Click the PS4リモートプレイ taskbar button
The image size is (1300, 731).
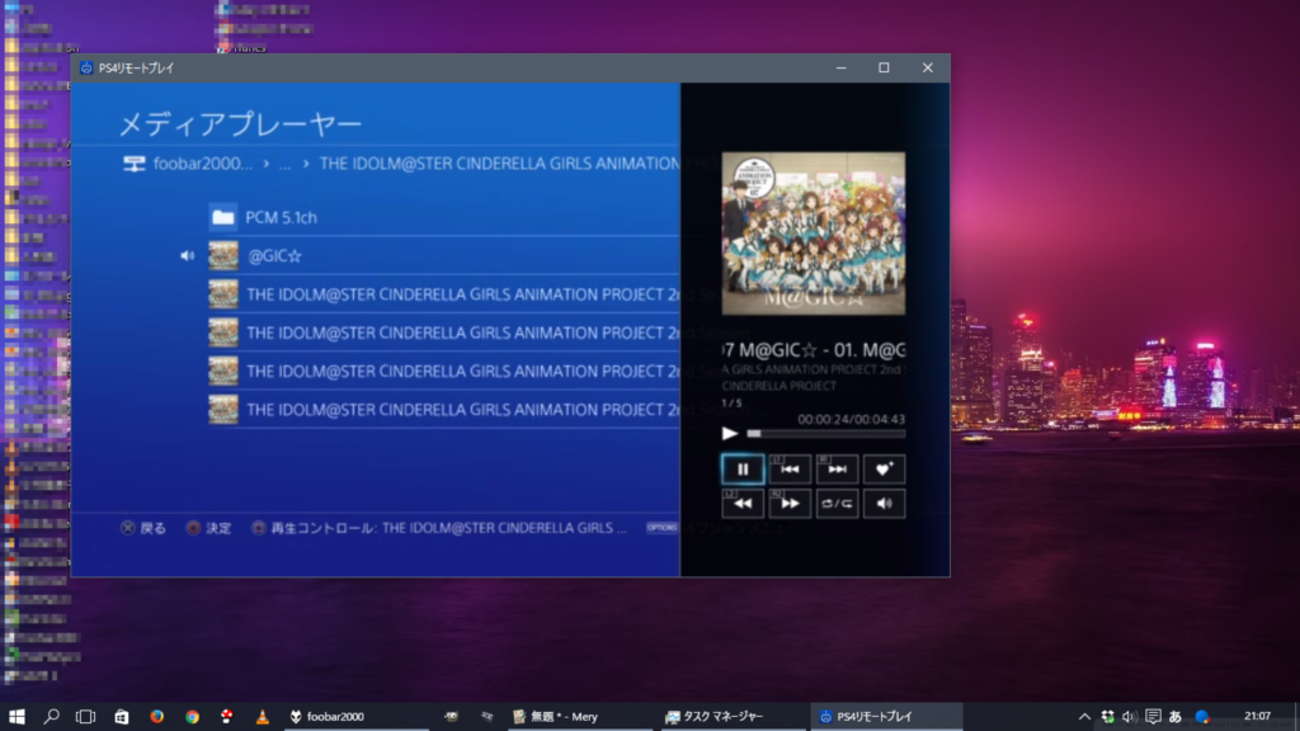point(886,716)
